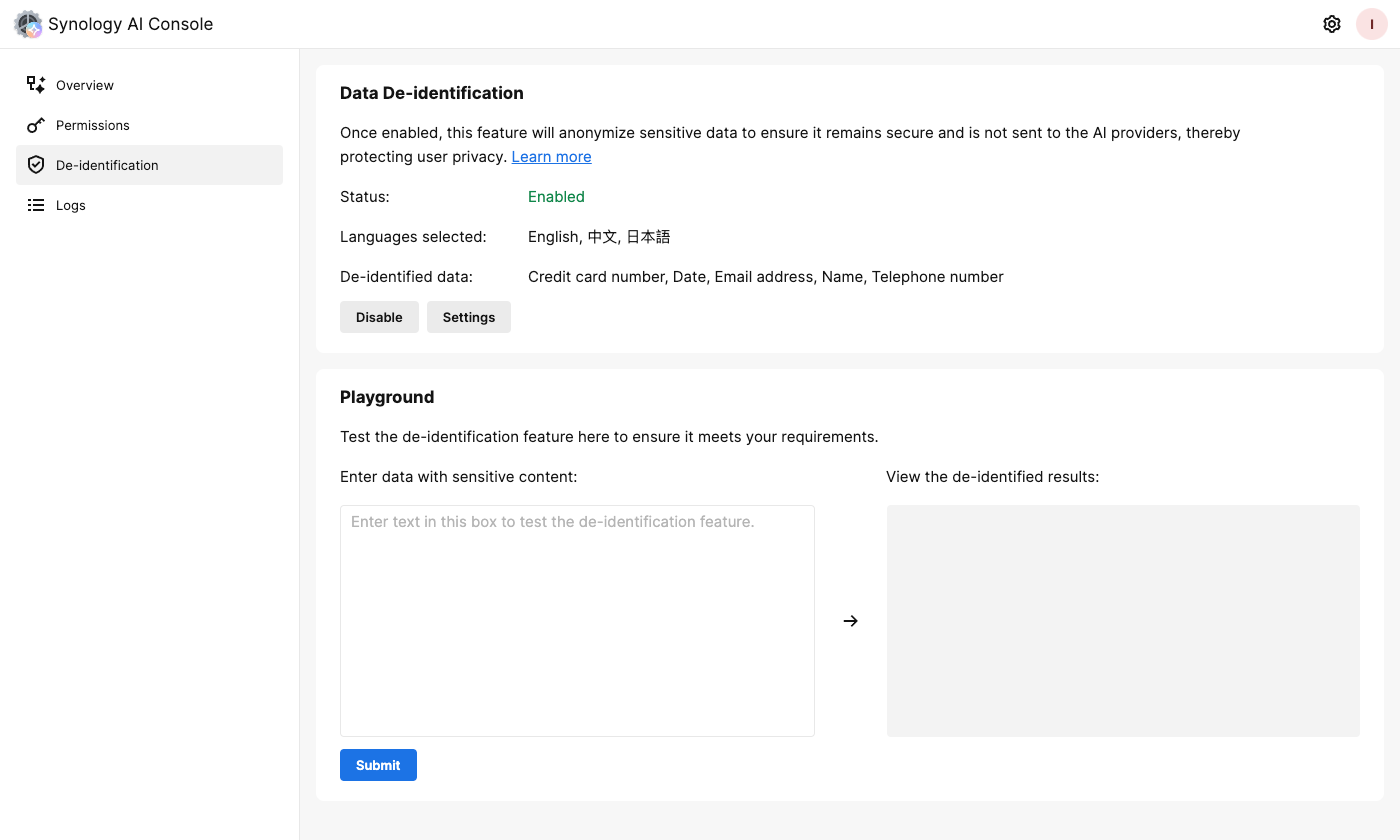Focus the sensitive content text box
Image resolution: width=1400 pixels, height=840 pixels.
pyautogui.click(x=577, y=620)
